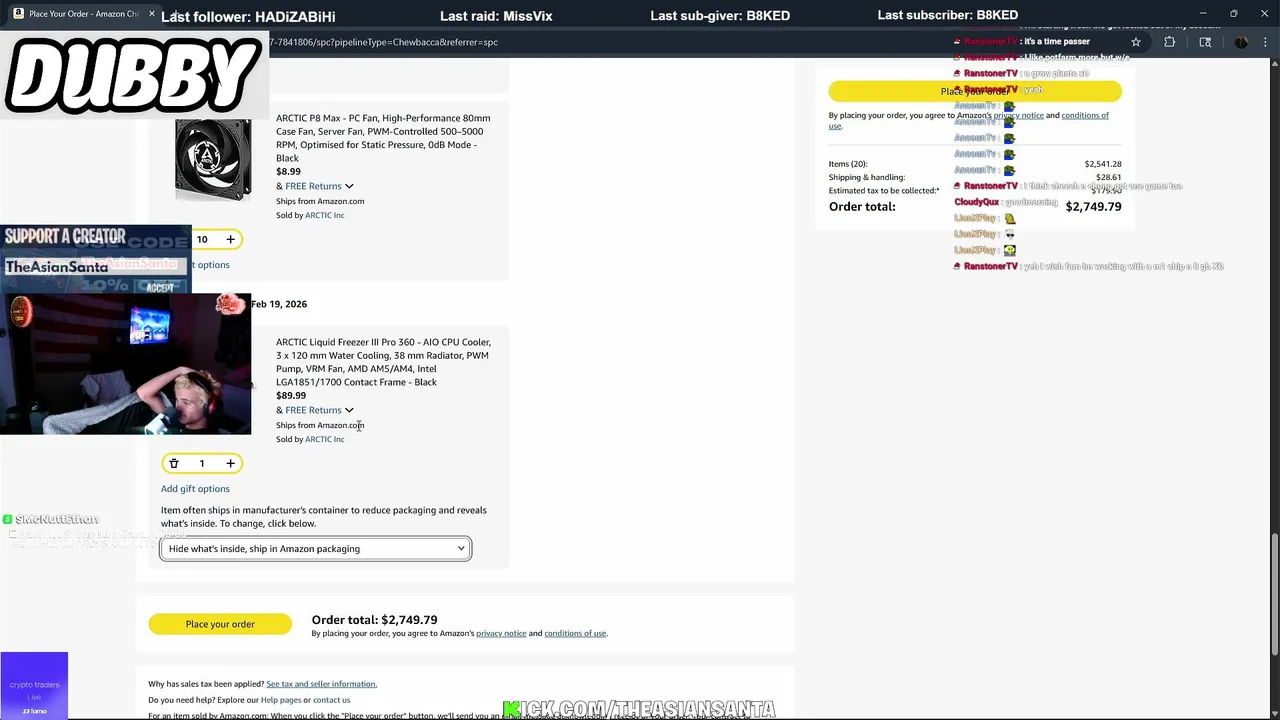
Task: Click the Items (20): summary label
Action: click(x=848, y=164)
